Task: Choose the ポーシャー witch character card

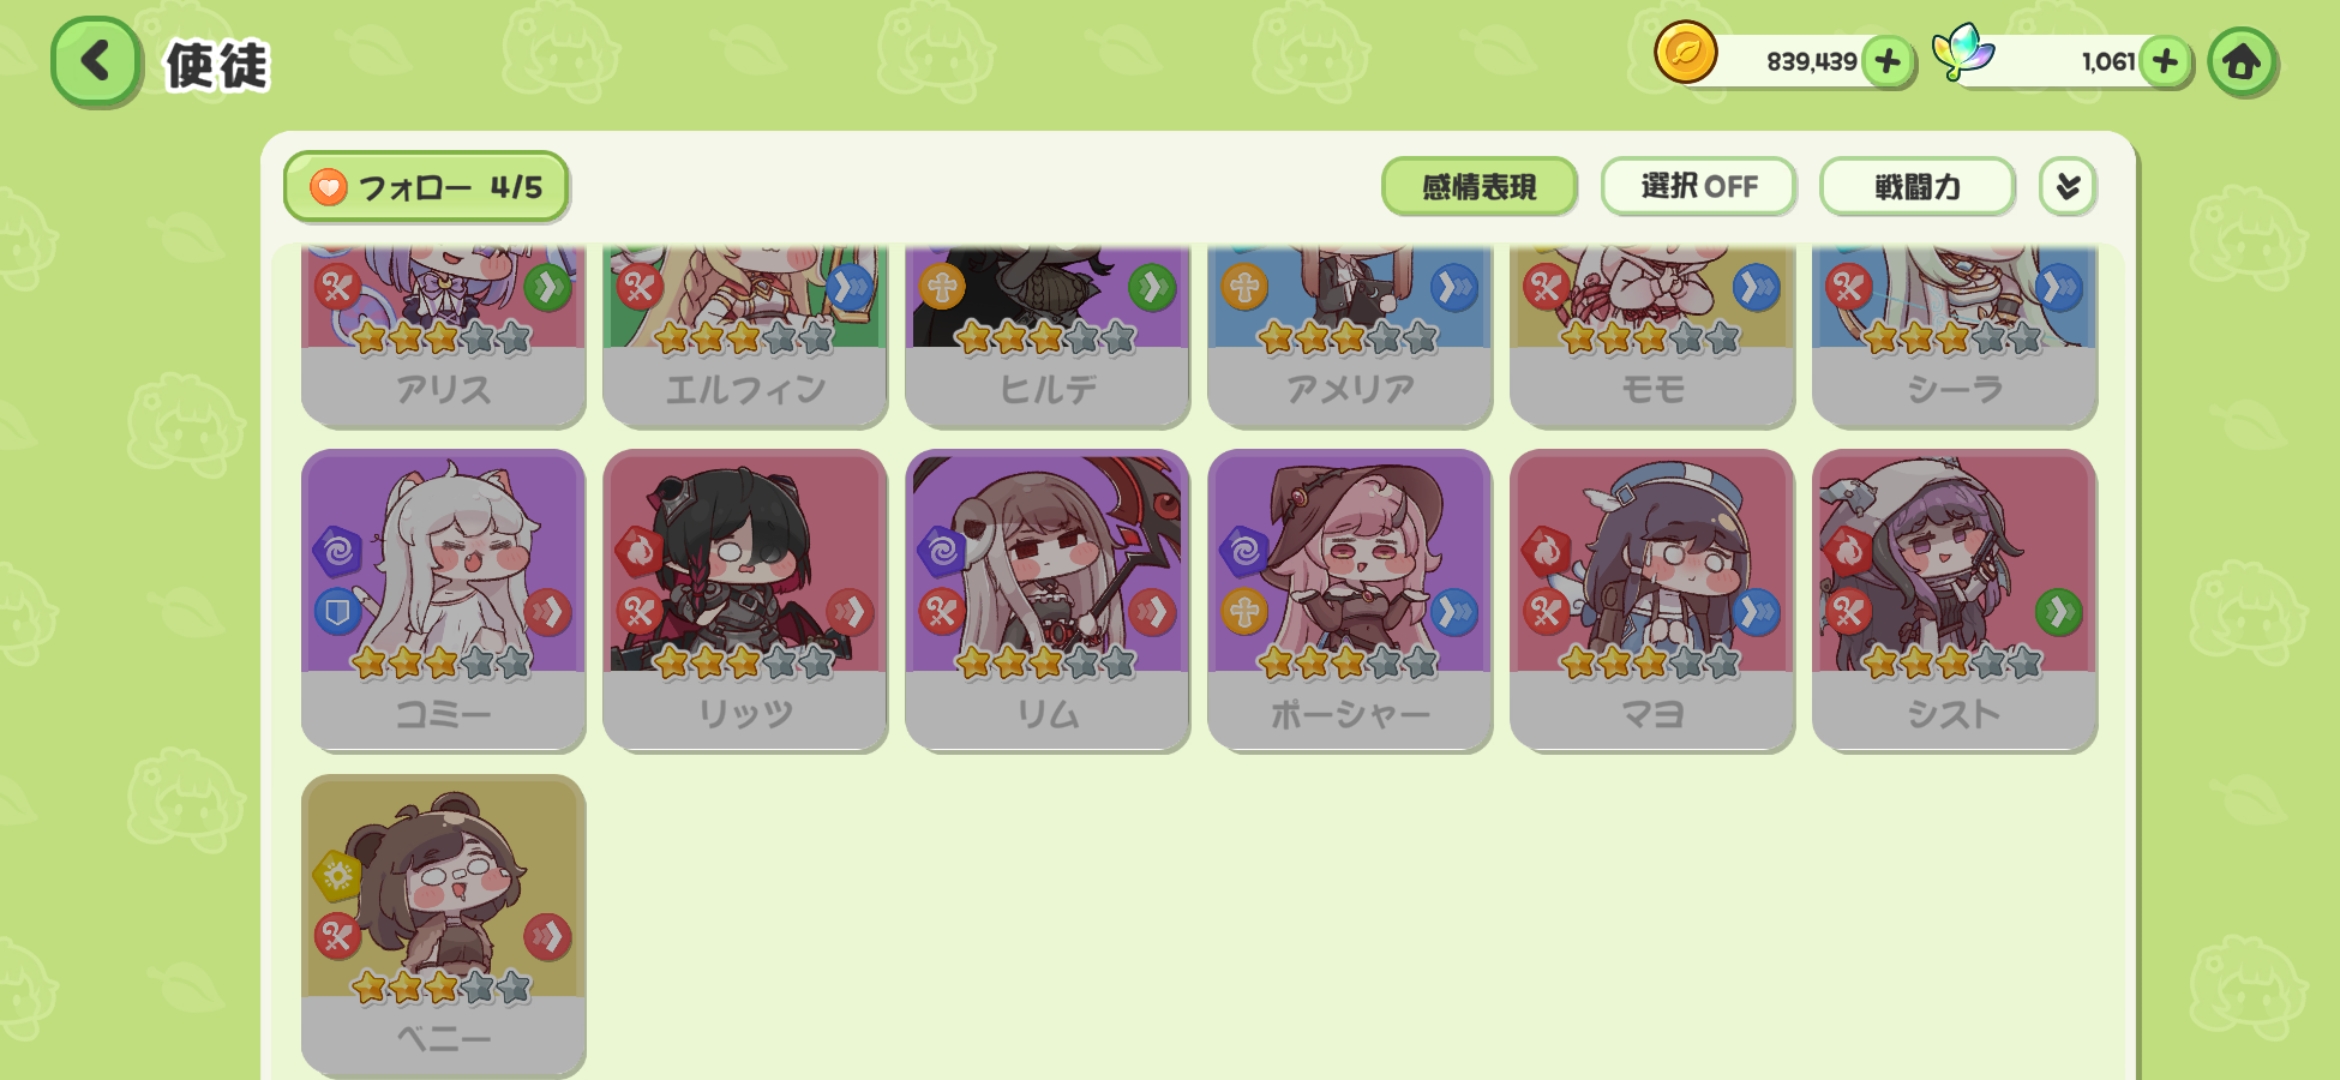Action: pos(1350,600)
